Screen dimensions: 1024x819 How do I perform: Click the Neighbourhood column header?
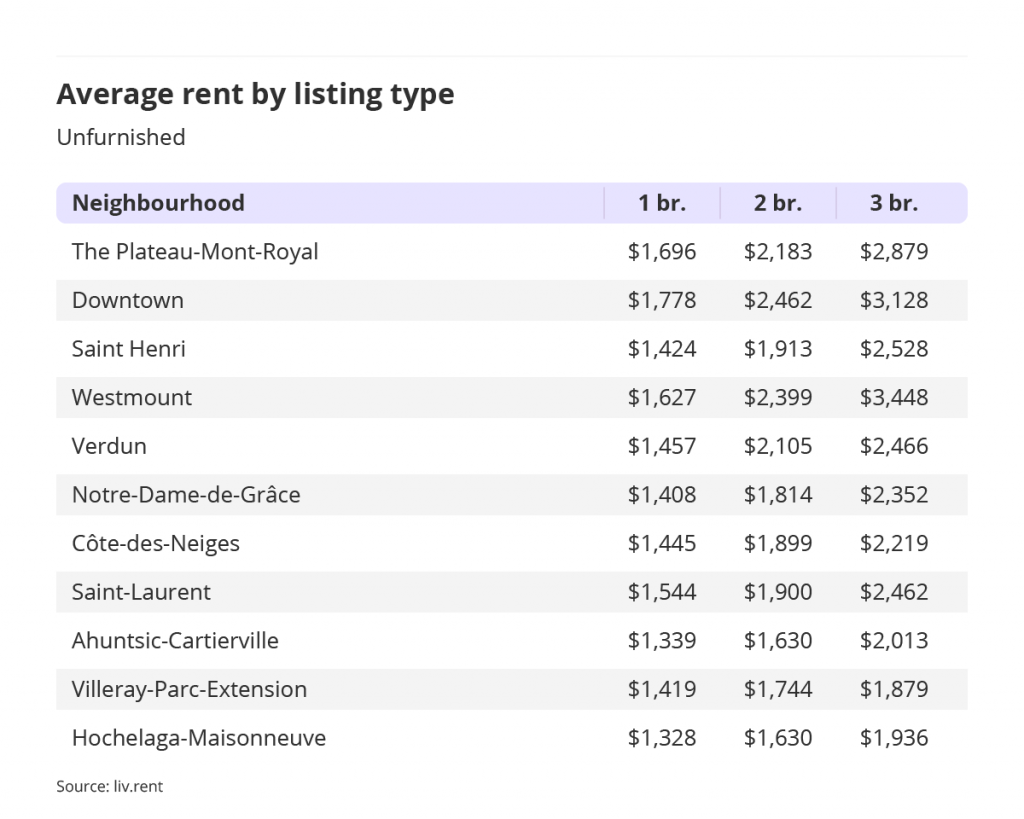[158, 203]
